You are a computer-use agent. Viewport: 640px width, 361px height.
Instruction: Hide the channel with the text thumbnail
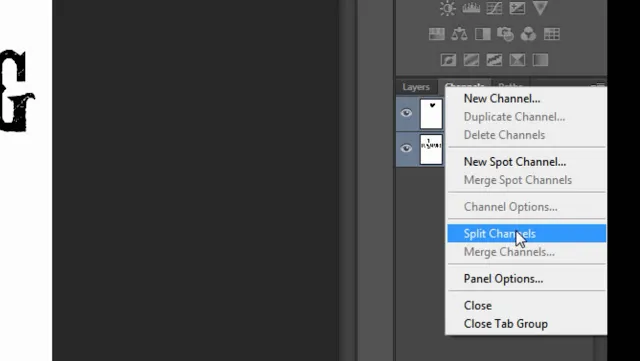[x=406, y=148]
